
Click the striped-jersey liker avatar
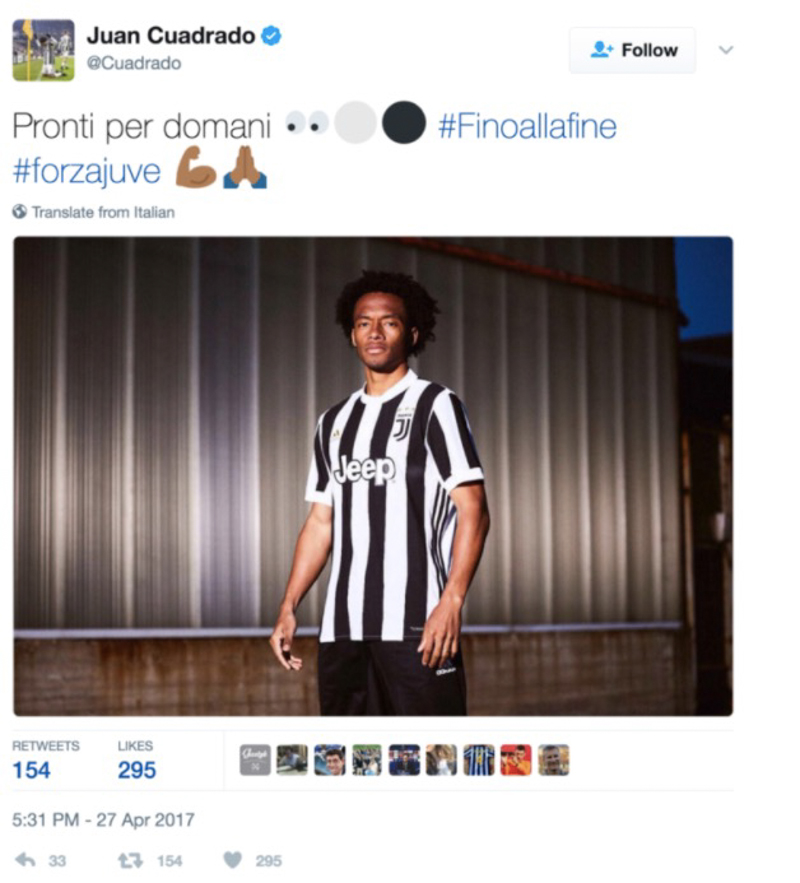tap(479, 760)
